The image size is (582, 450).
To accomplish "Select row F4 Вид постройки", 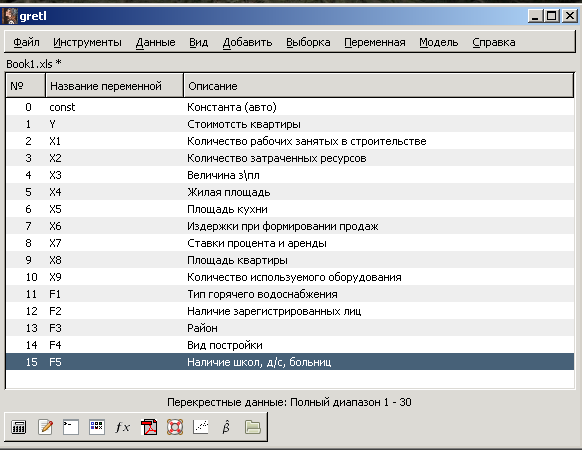I will tap(290, 345).
